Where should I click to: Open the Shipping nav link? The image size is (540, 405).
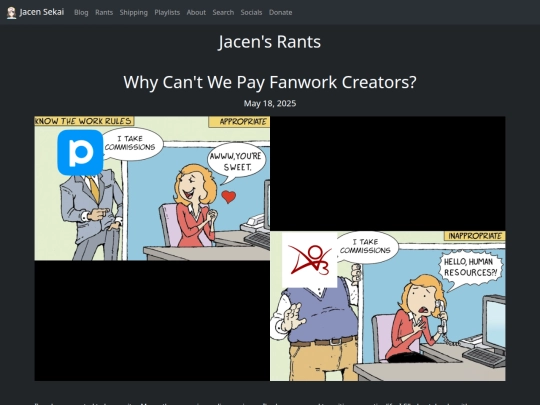point(134,12)
